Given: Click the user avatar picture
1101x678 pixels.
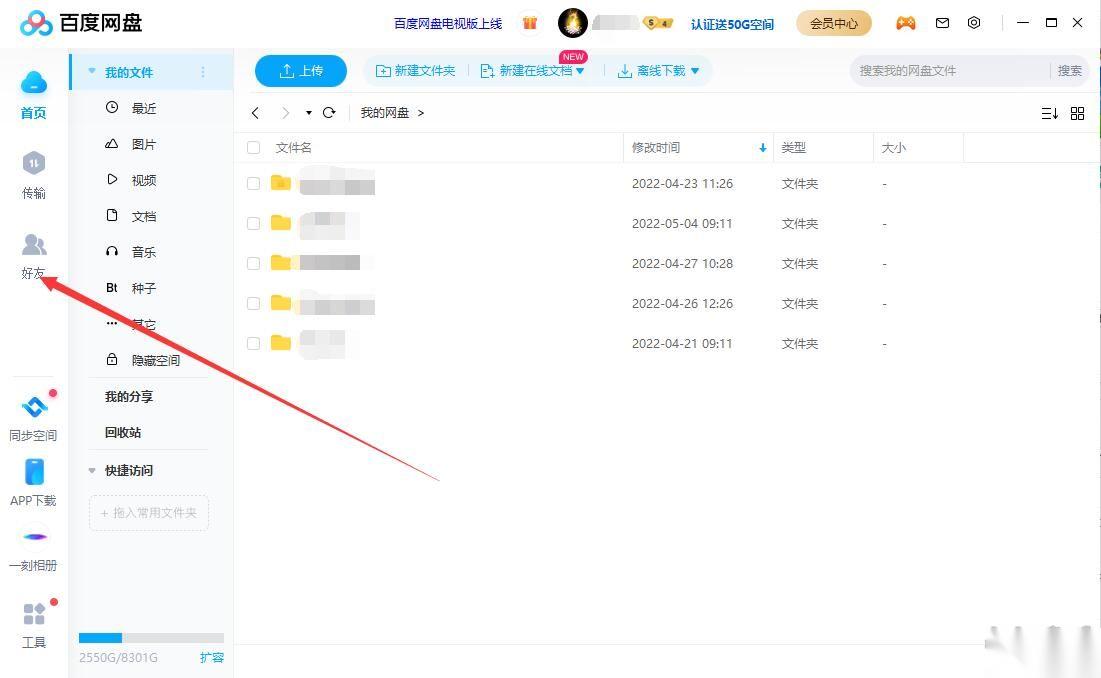Looking at the screenshot, I should [x=572, y=23].
